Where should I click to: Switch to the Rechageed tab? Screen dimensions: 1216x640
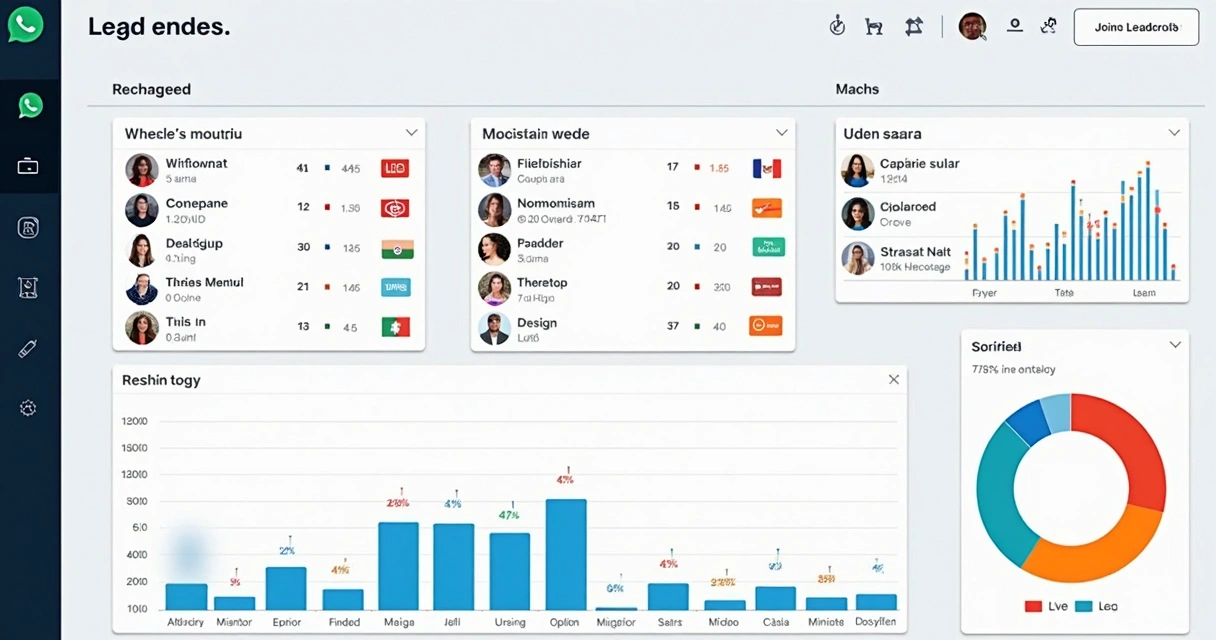click(151, 89)
